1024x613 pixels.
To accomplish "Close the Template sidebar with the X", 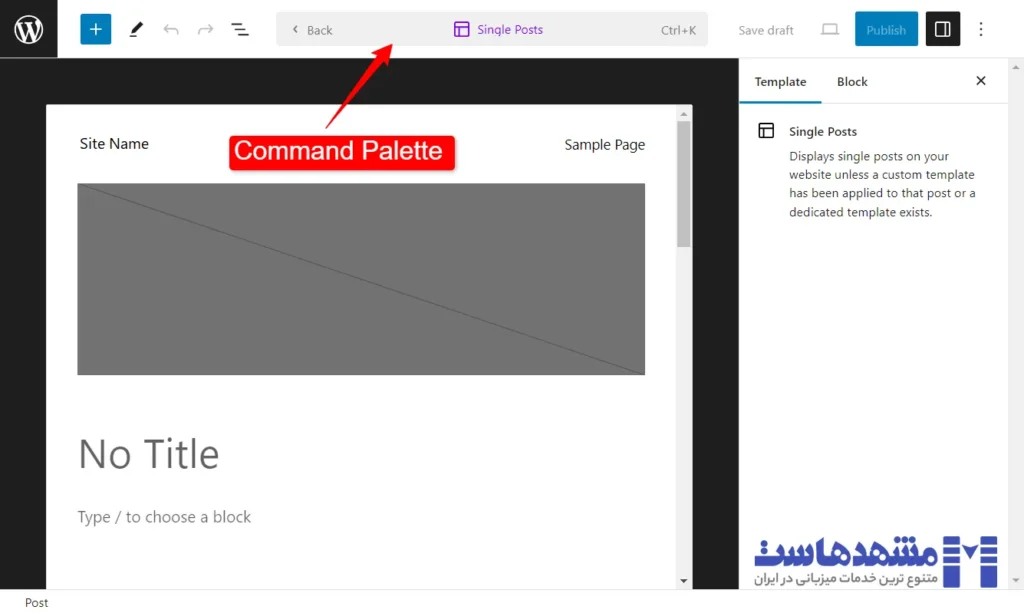I will pyautogui.click(x=981, y=81).
